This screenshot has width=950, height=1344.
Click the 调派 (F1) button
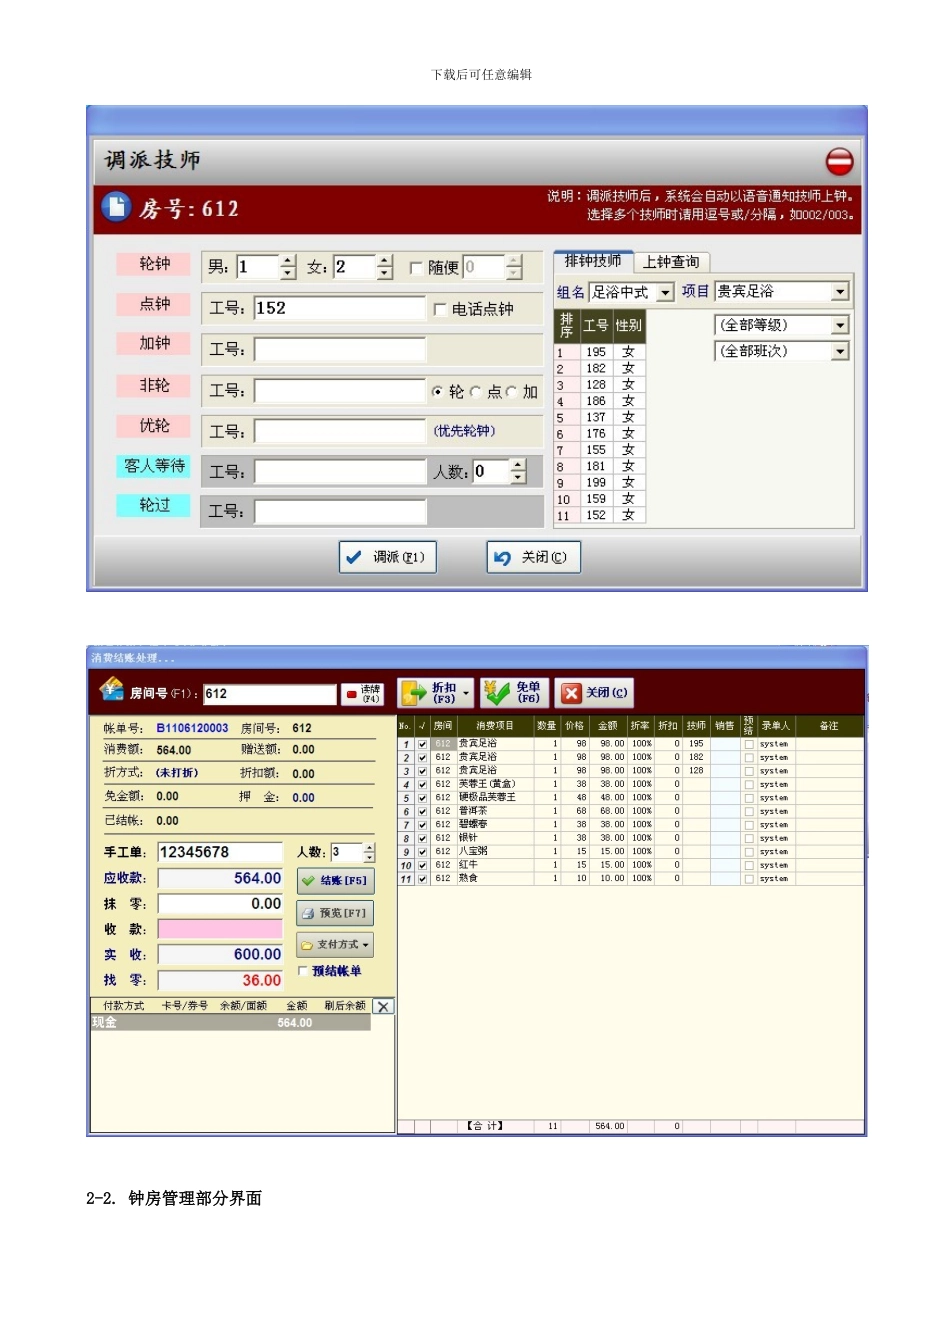388,557
